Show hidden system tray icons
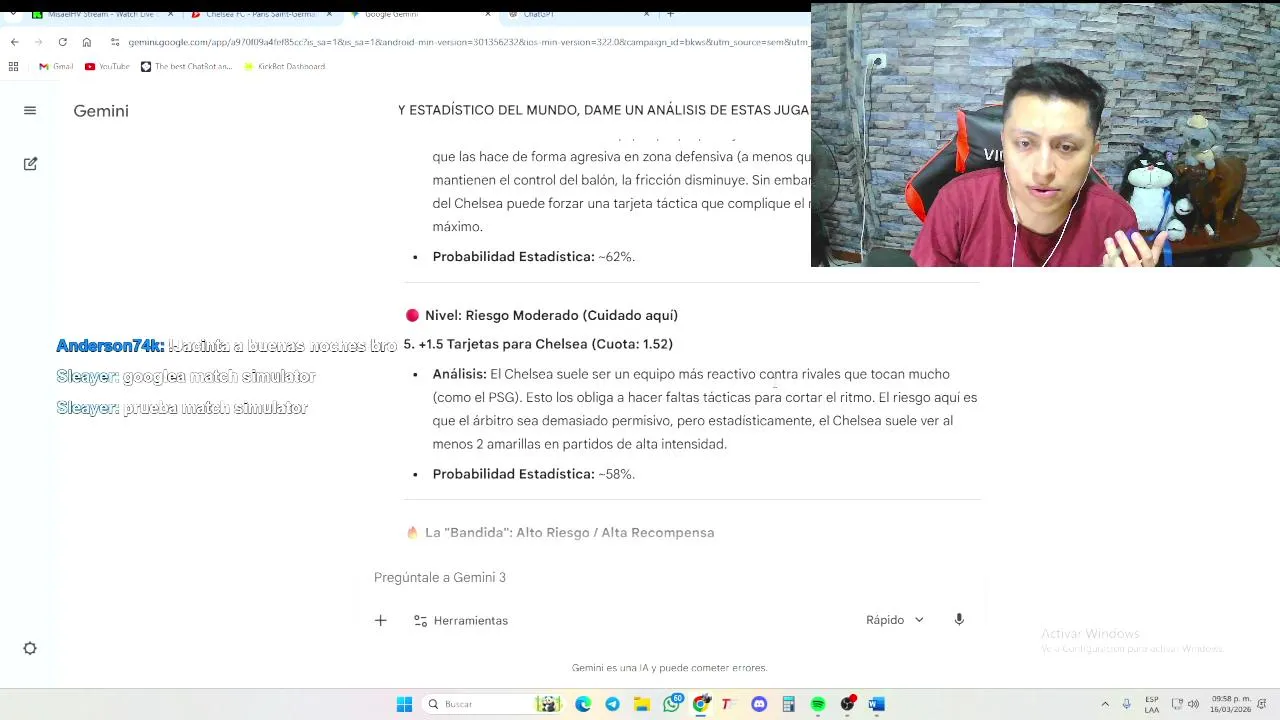 coord(1105,704)
